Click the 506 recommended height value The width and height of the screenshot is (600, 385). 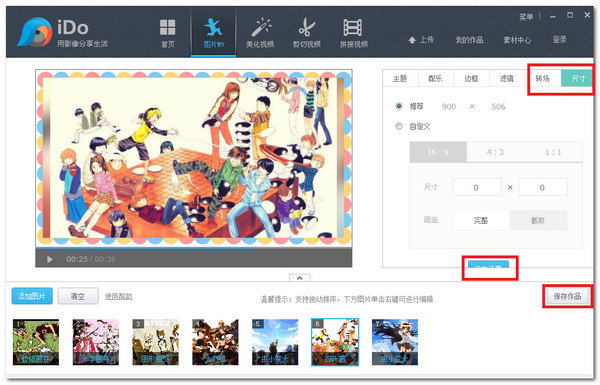pyautogui.click(x=498, y=106)
